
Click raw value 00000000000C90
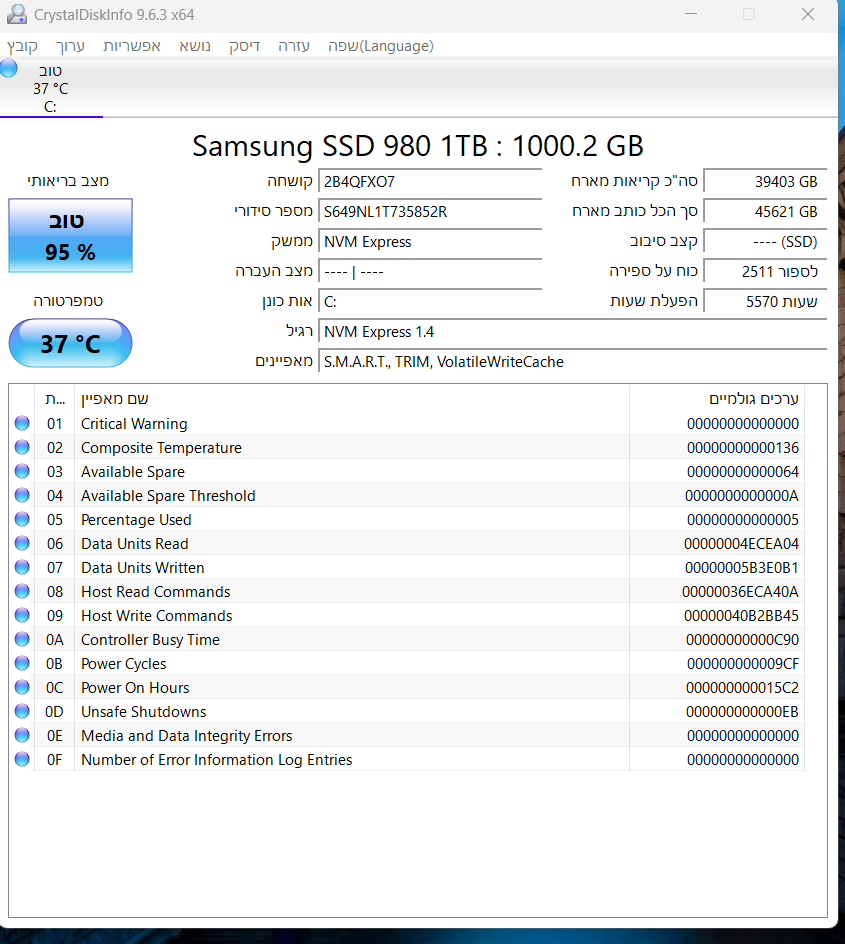[742, 639]
